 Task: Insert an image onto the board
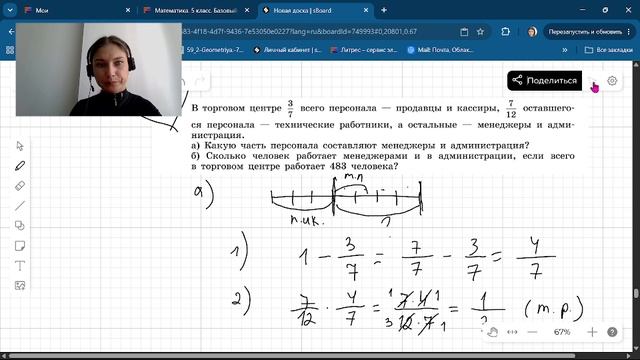(x=20, y=286)
